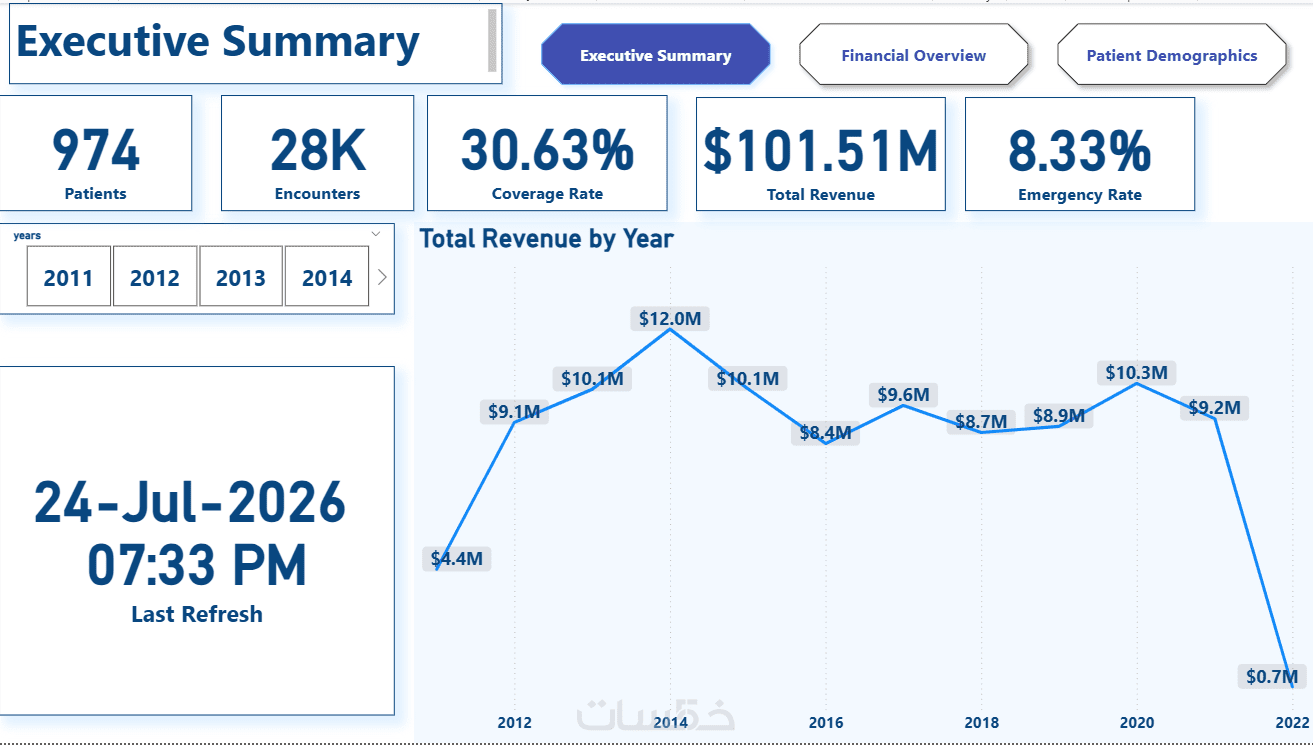The height and width of the screenshot is (746, 1313).
Task: Click the scrollbar in the title box
Action: [x=492, y=40]
